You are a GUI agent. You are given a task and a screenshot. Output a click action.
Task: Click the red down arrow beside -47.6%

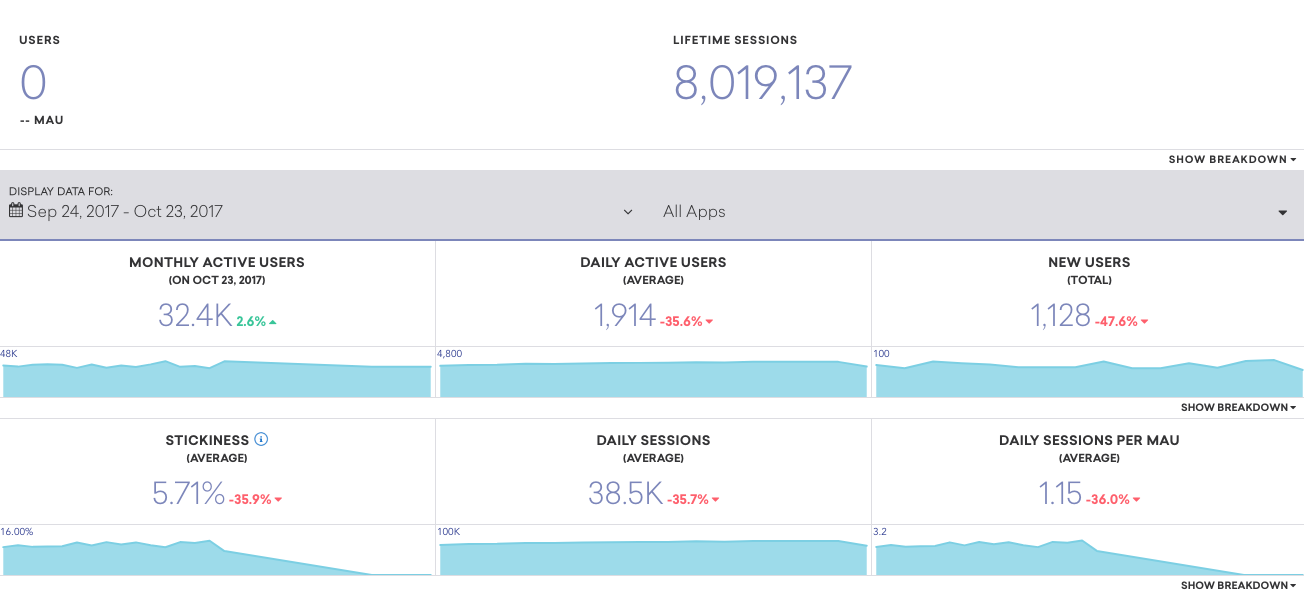click(1144, 322)
